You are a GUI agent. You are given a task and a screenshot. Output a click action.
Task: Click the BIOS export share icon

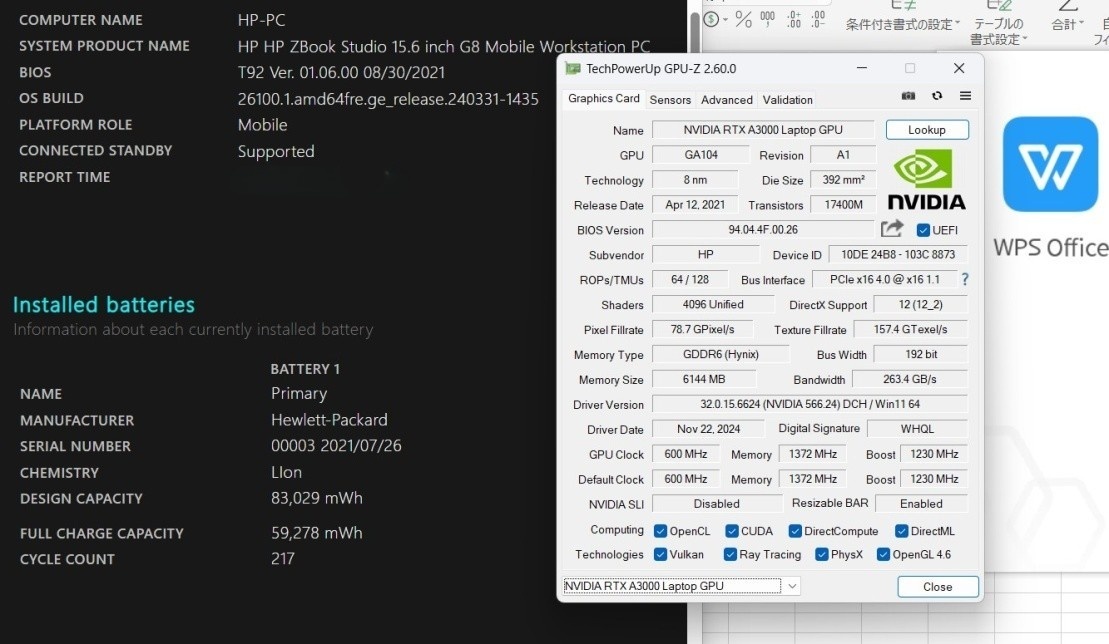click(892, 229)
